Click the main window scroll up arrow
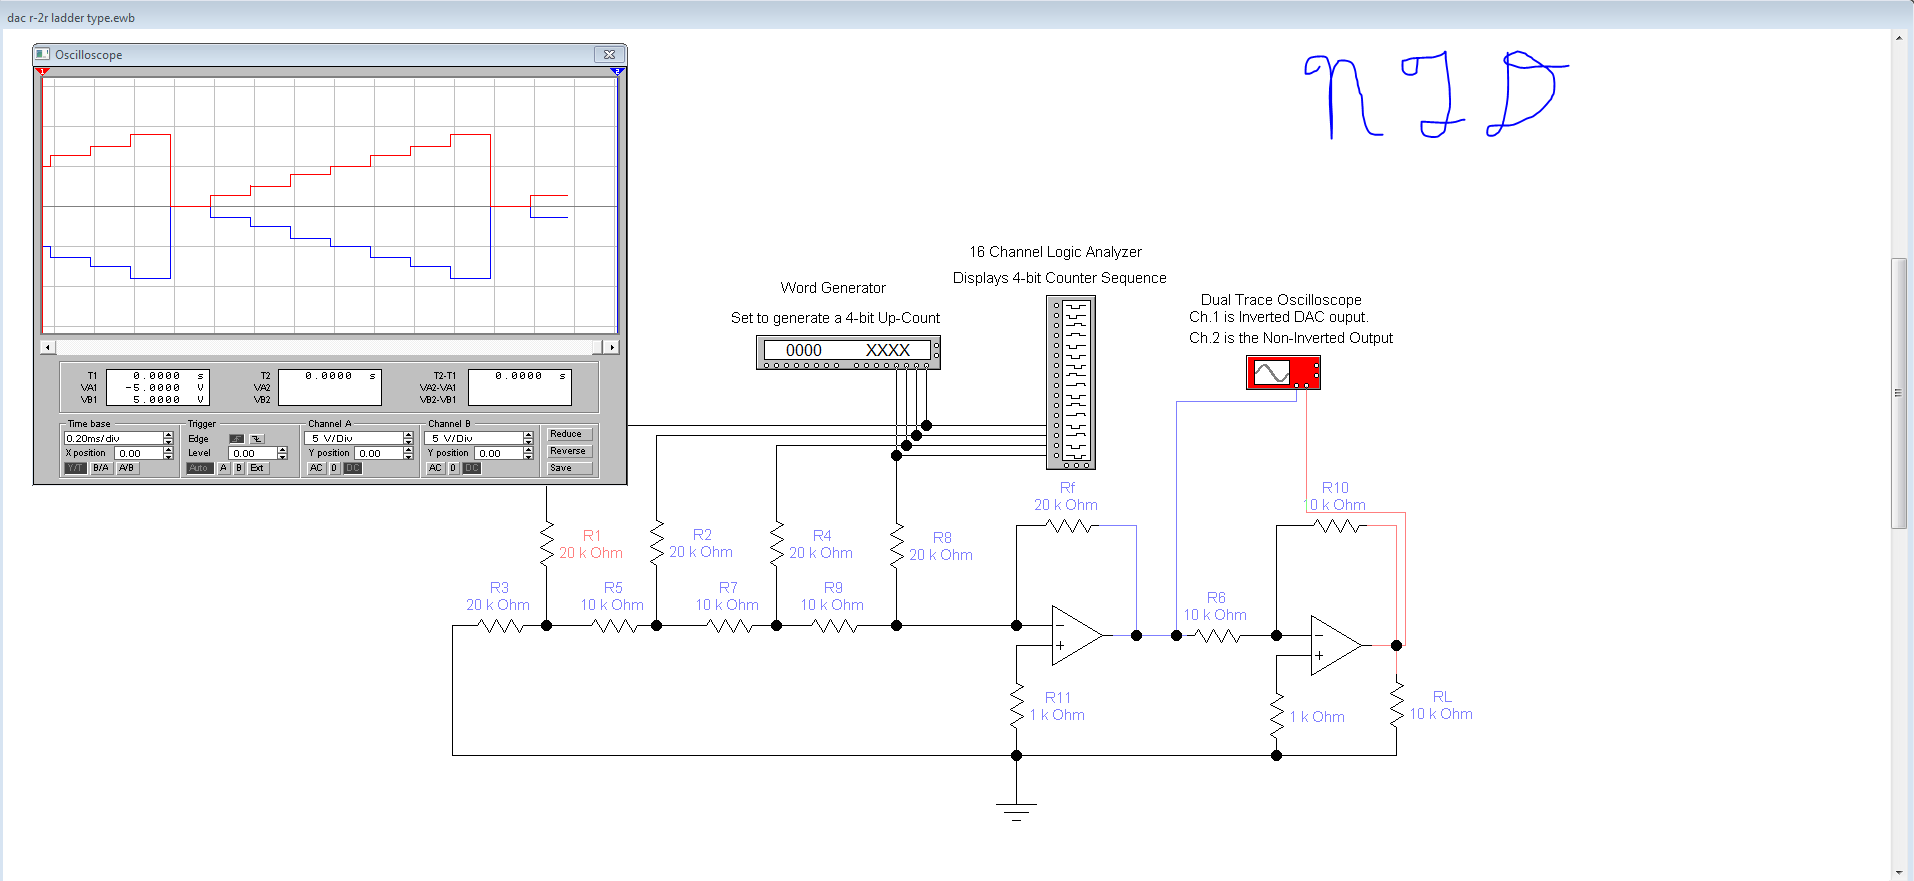 click(x=1898, y=38)
